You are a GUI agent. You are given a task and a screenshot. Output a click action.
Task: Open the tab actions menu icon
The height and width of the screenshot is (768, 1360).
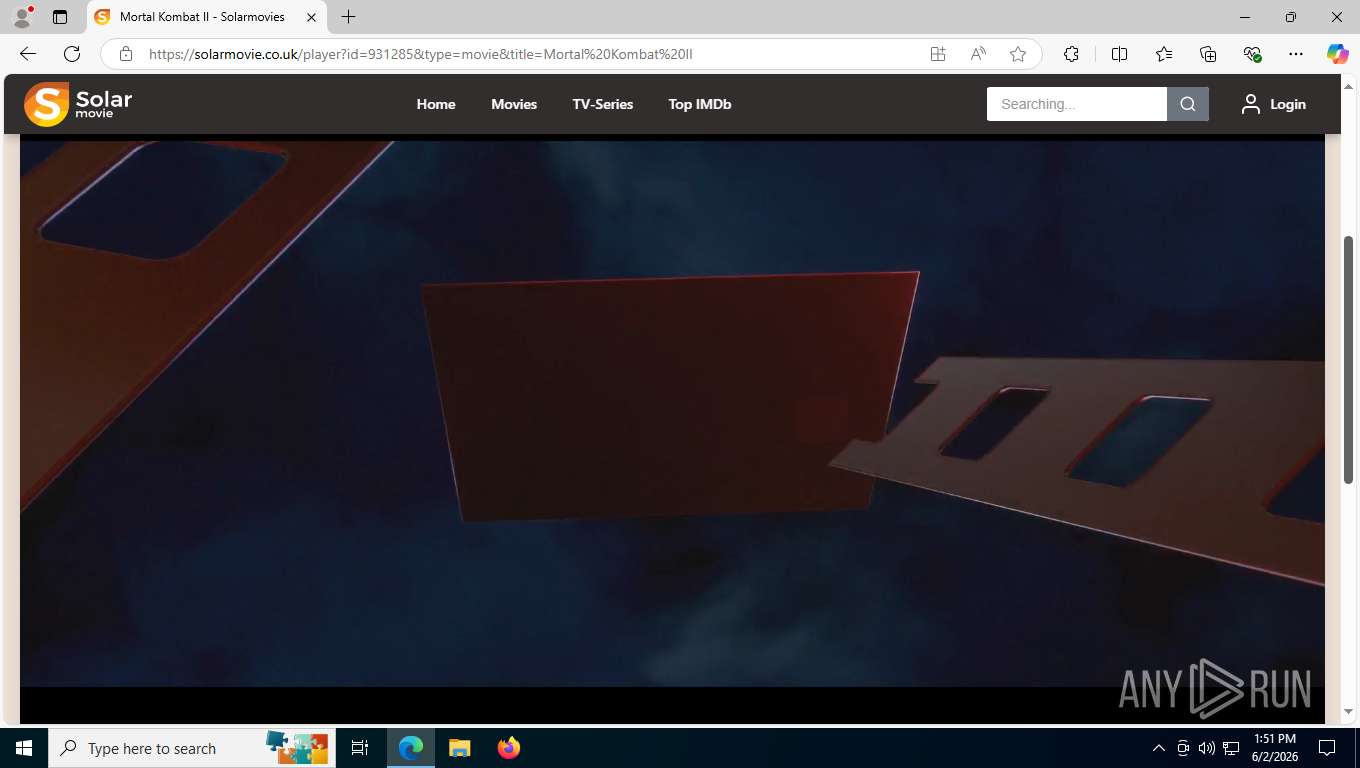pyautogui.click(x=60, y=17)
